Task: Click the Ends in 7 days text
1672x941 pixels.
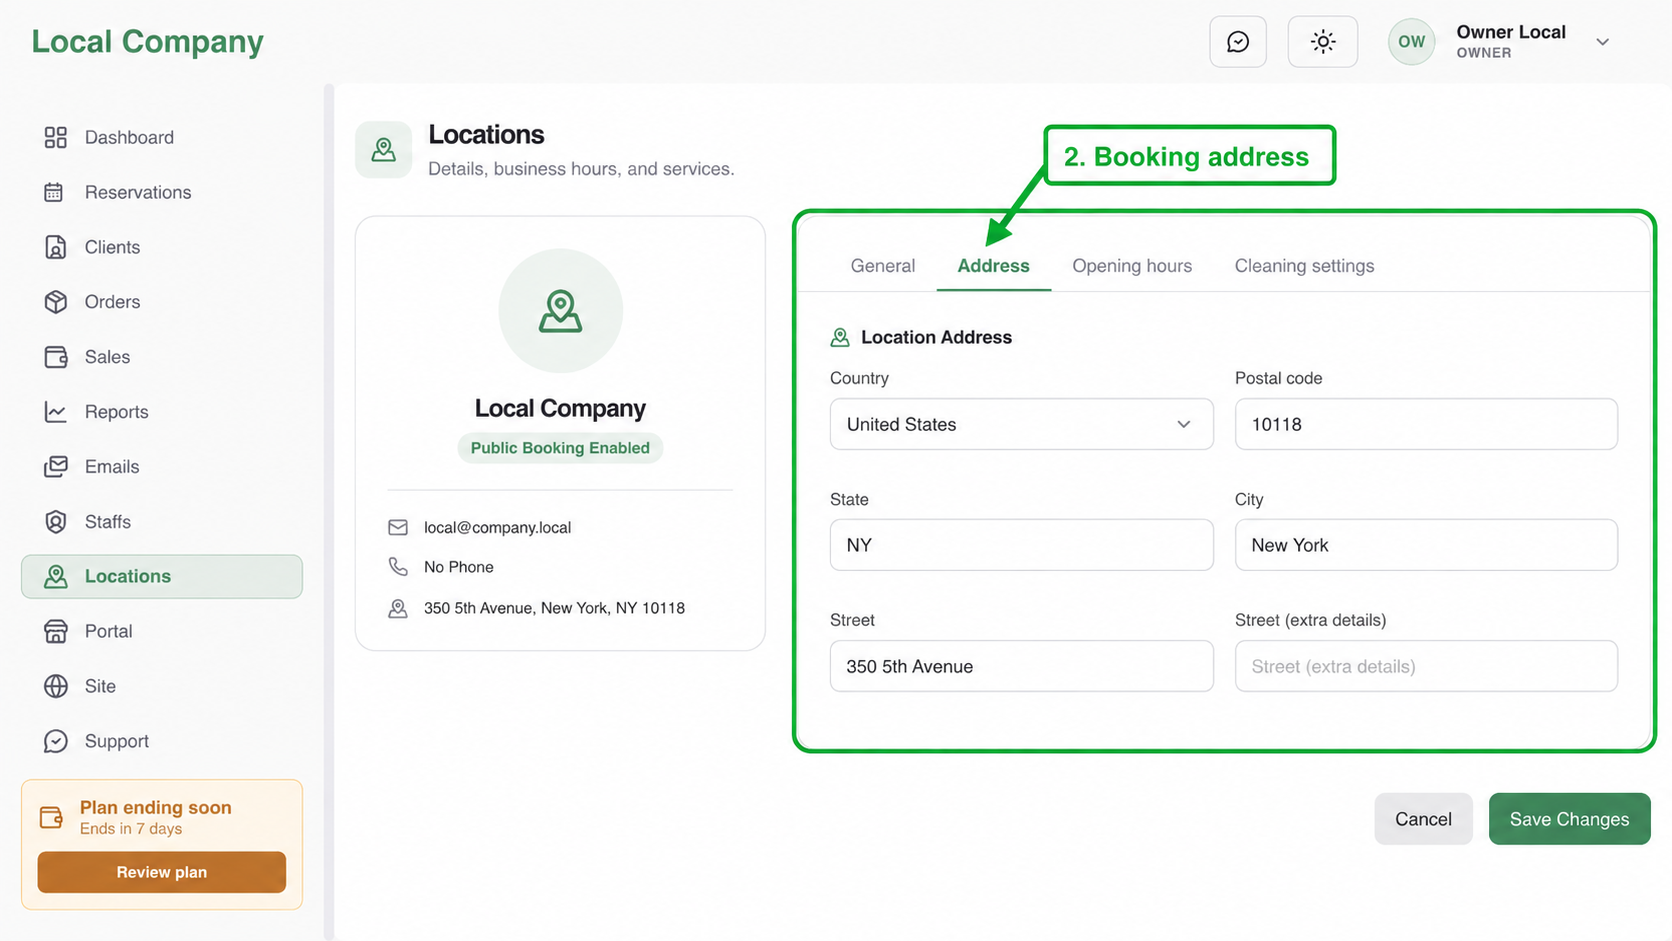Action: [x=131, y=829]
